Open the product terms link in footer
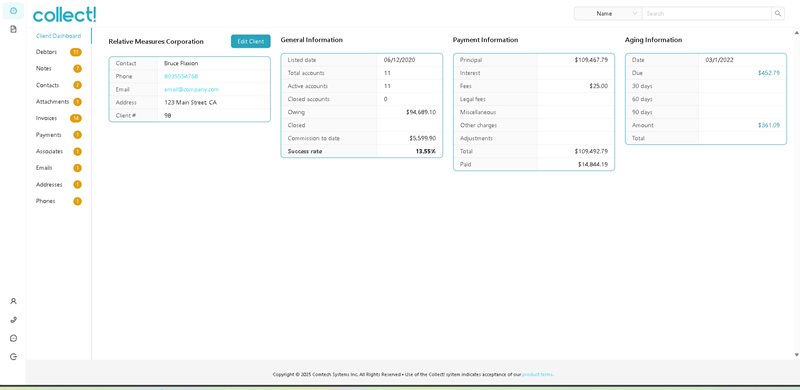Viewport: 800px width, 390px height. click(x=537, y=375)
